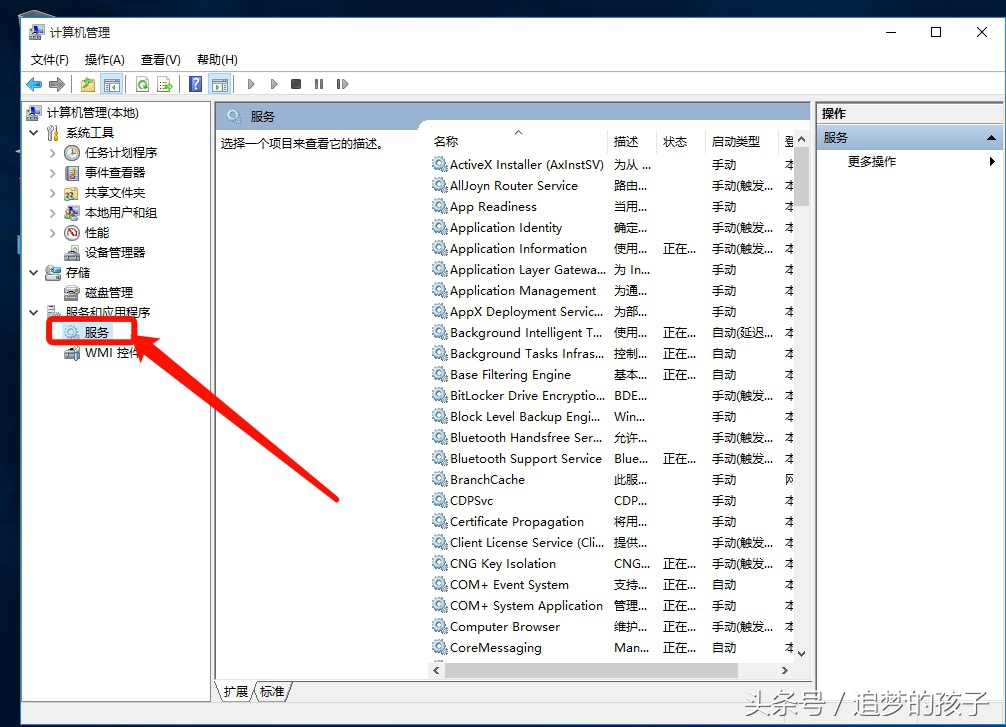Viewport: 1006px width, 727px height.
Task: Click the Refresh toolbar icon
Action: (x=142, y=84)
